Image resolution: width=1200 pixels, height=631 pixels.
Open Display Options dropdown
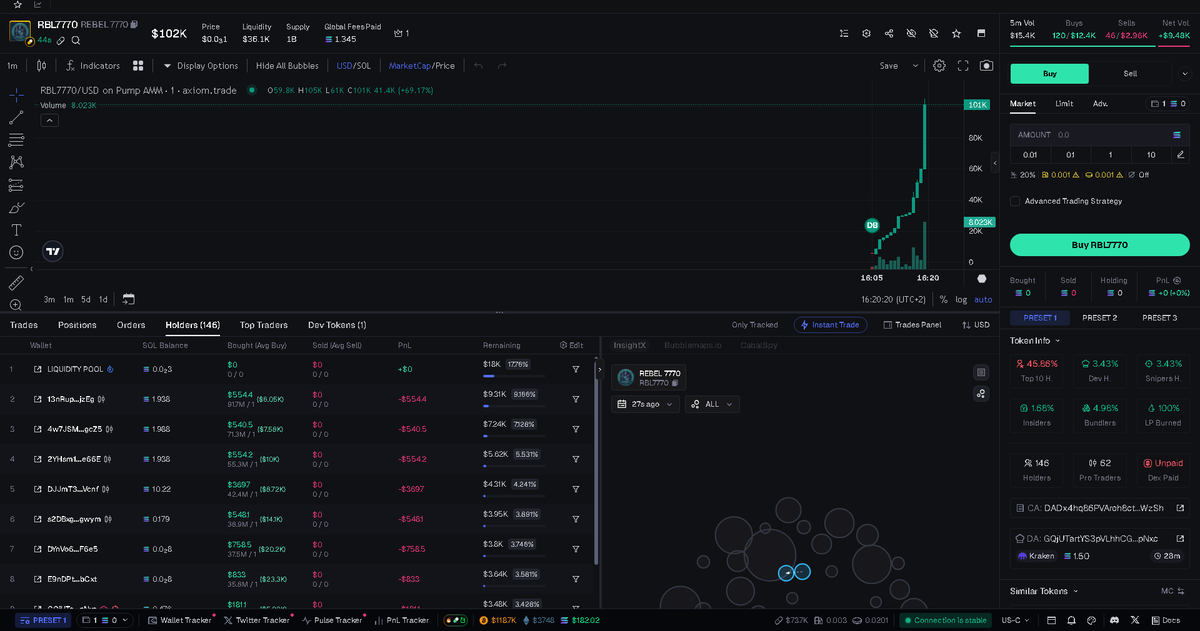(201, 66)
